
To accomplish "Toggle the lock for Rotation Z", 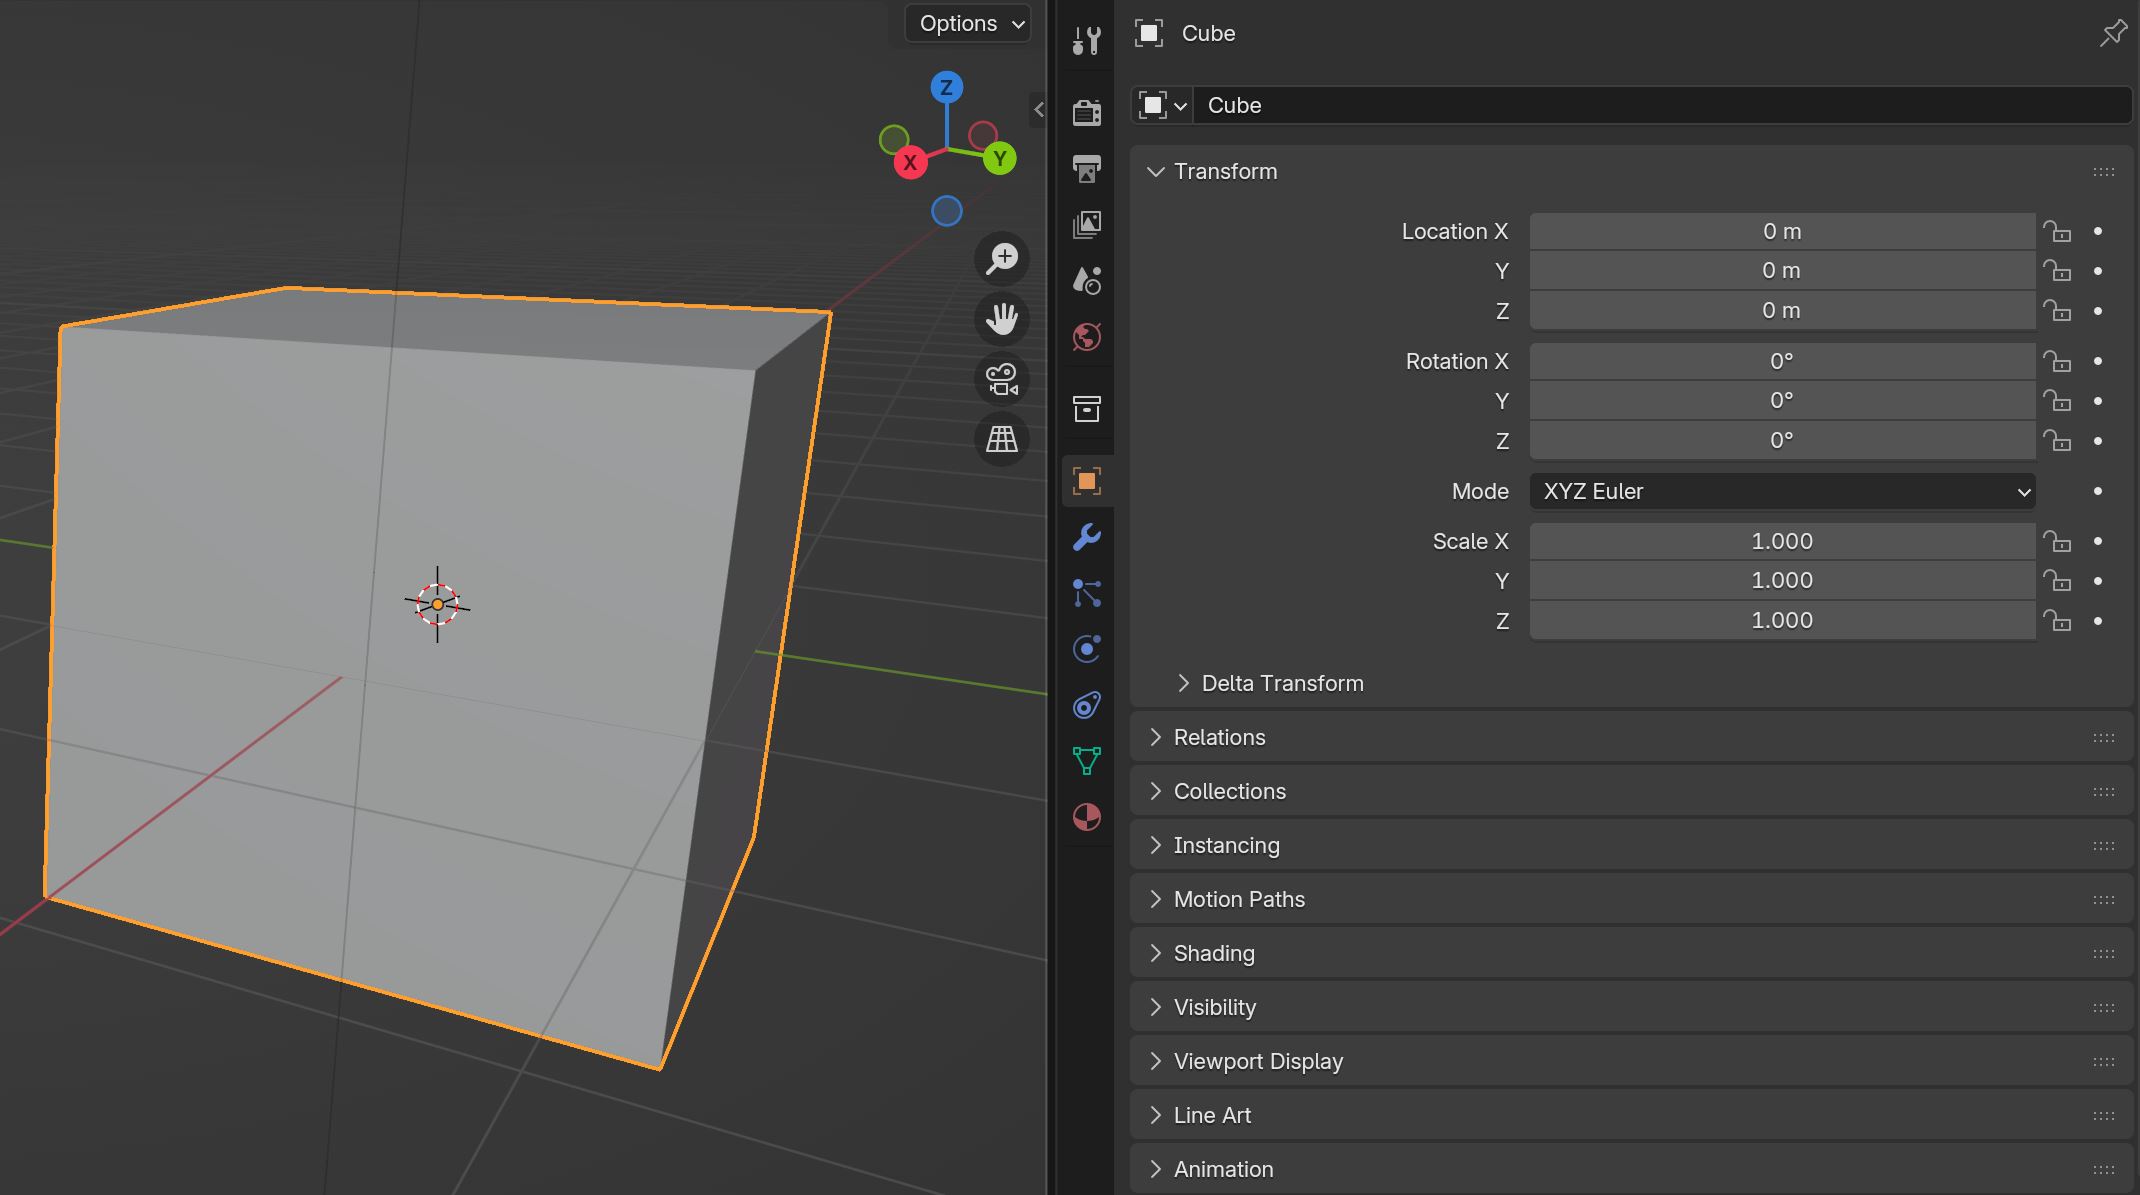I will click(x=2056, y=441).
